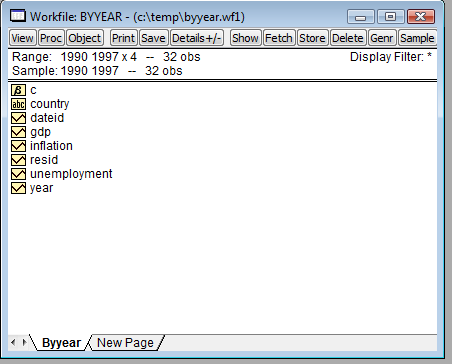Click the Delete button
This screenshot has width=452, height=364.
pos(348,38)
